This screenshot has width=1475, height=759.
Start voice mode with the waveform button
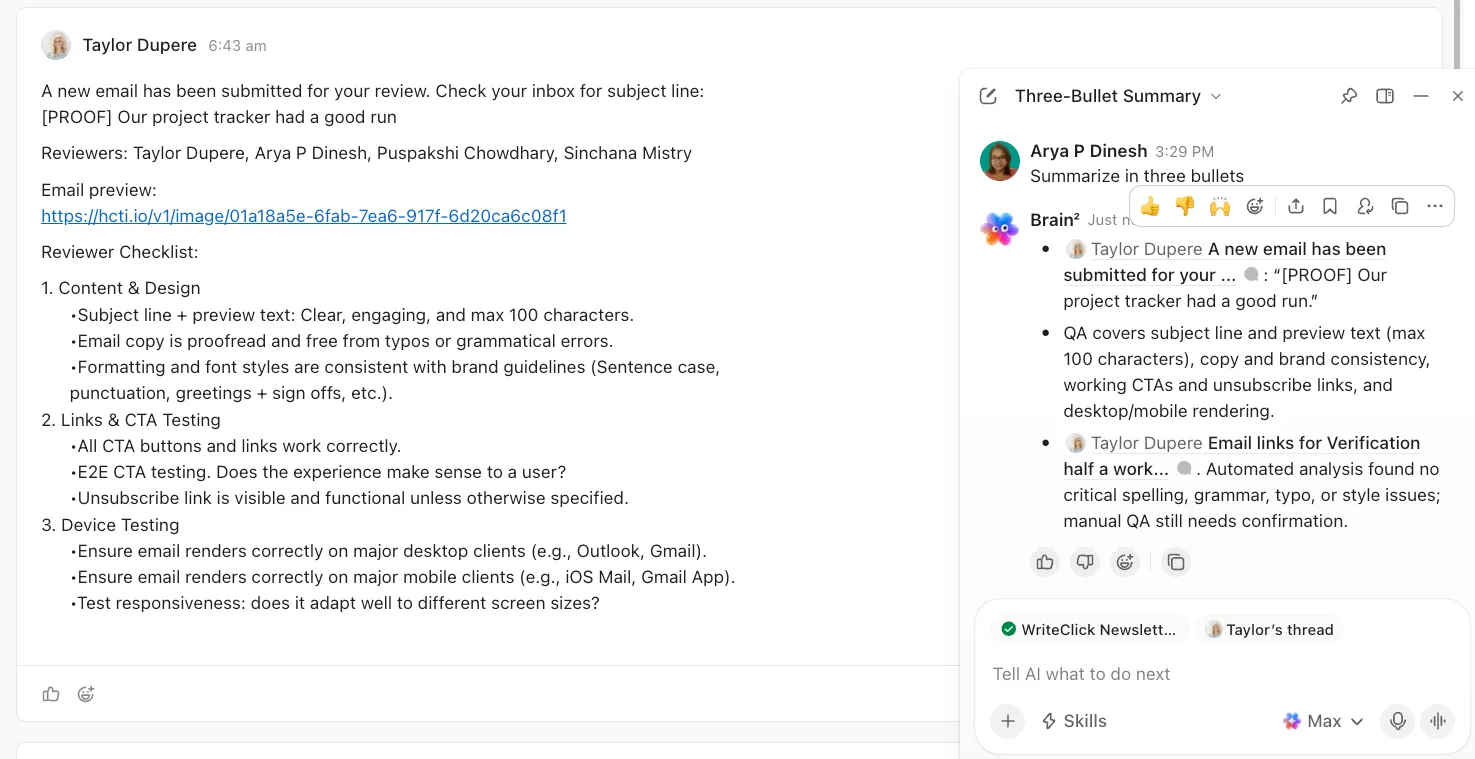(x=1438, y=721)
